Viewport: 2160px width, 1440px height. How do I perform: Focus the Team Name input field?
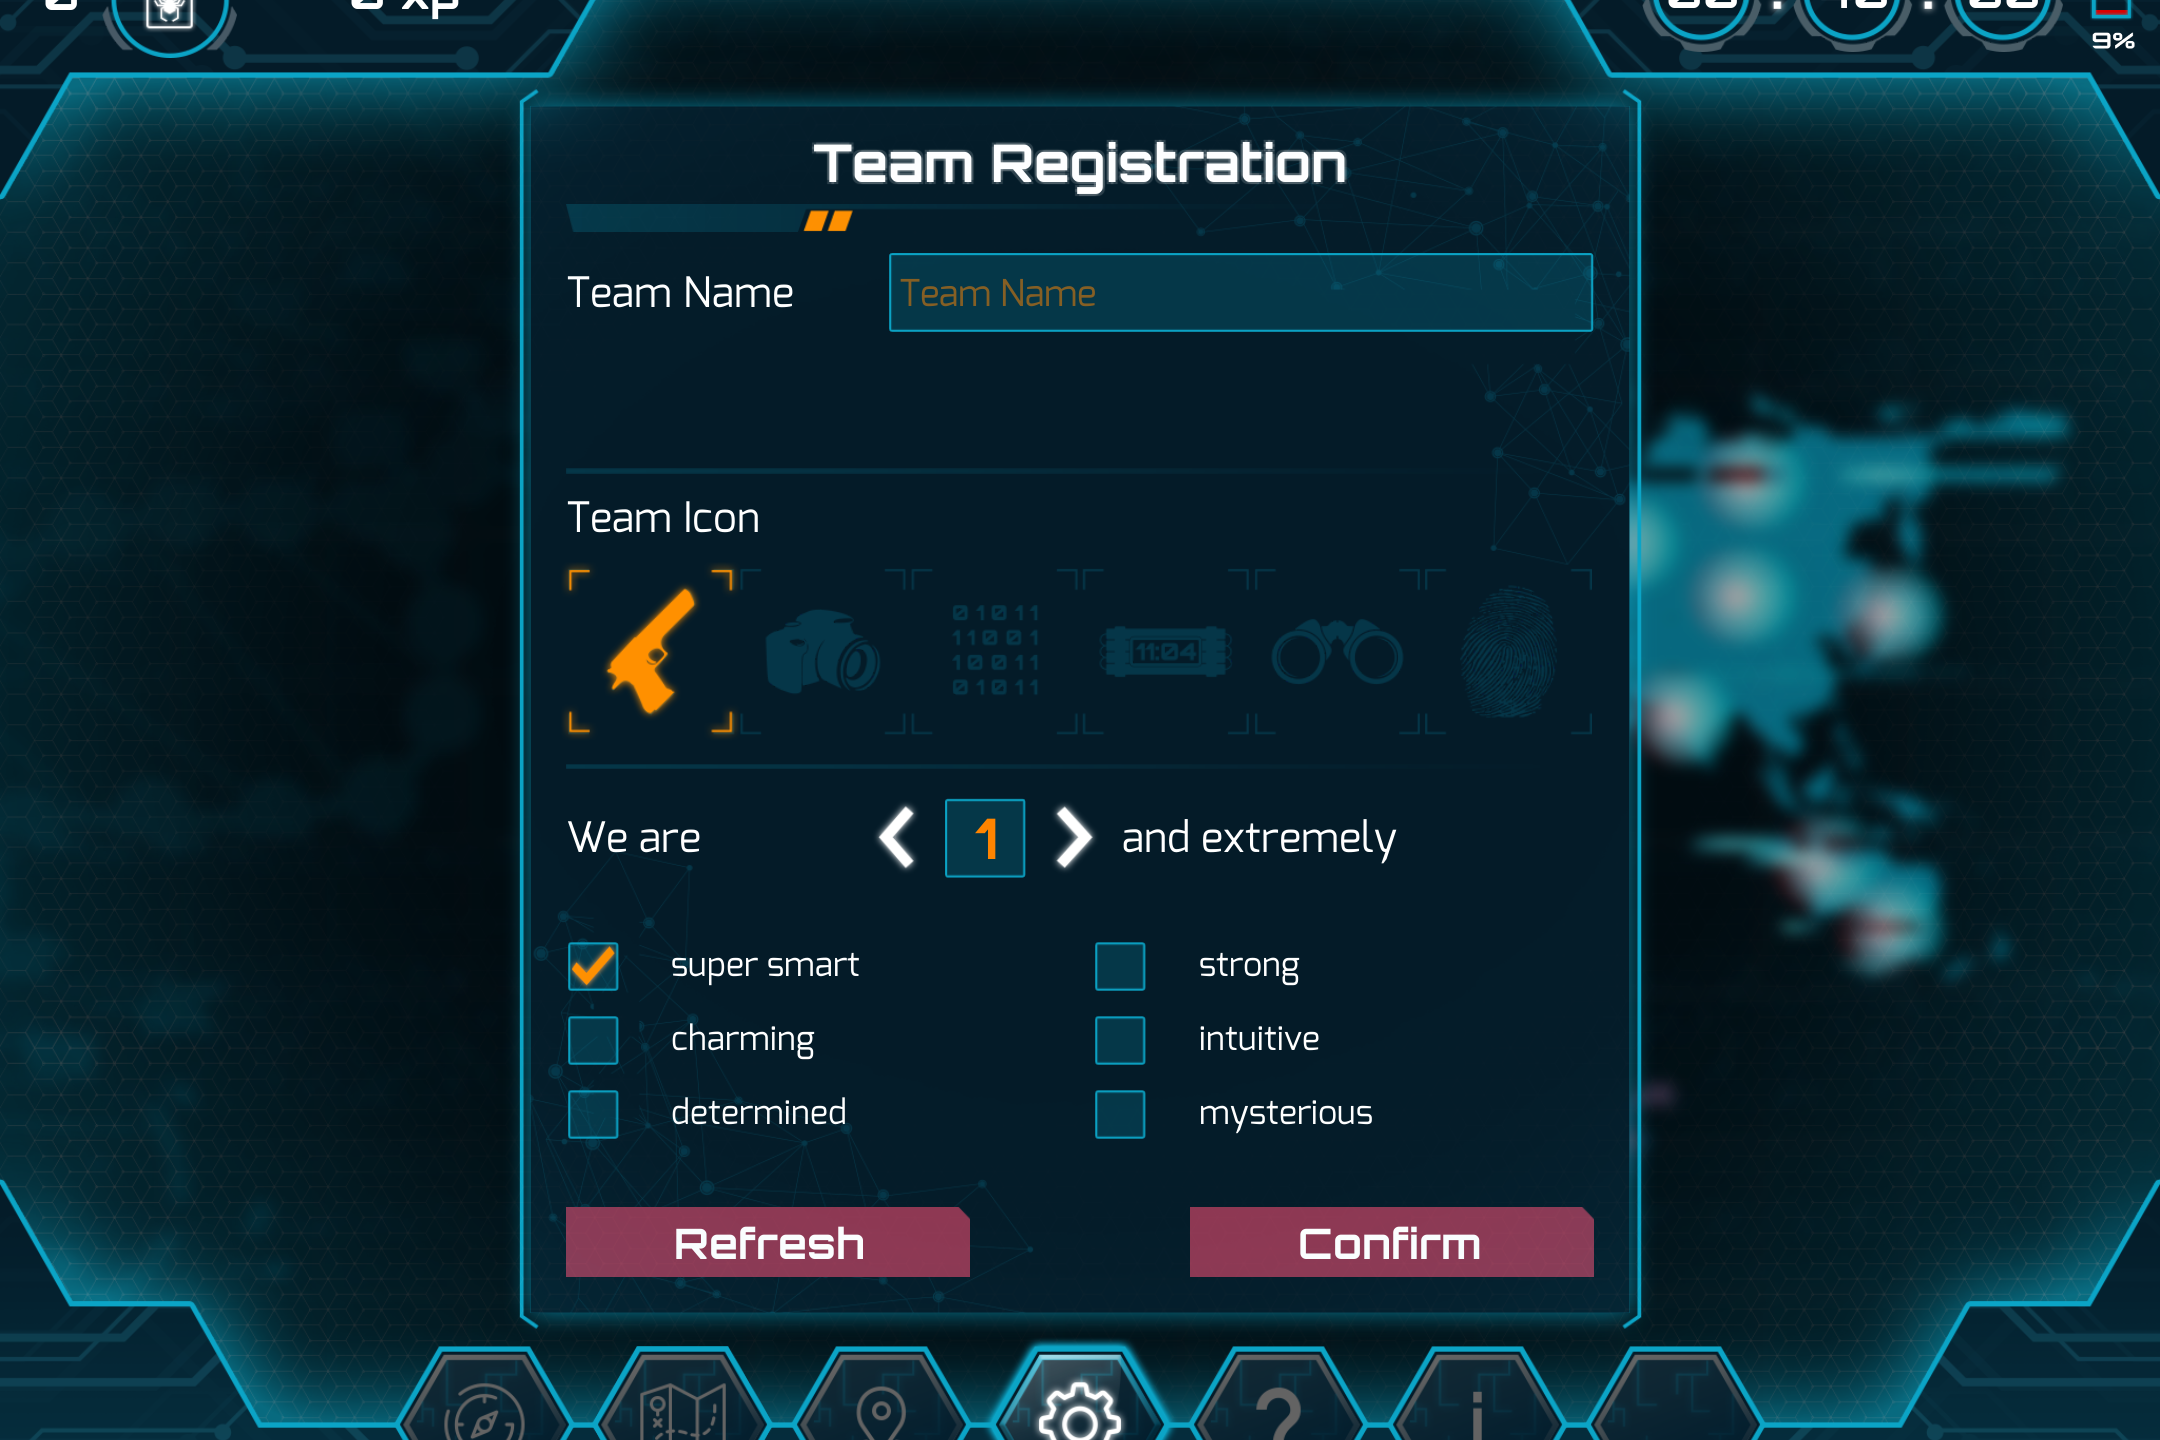coord(1241,292)
